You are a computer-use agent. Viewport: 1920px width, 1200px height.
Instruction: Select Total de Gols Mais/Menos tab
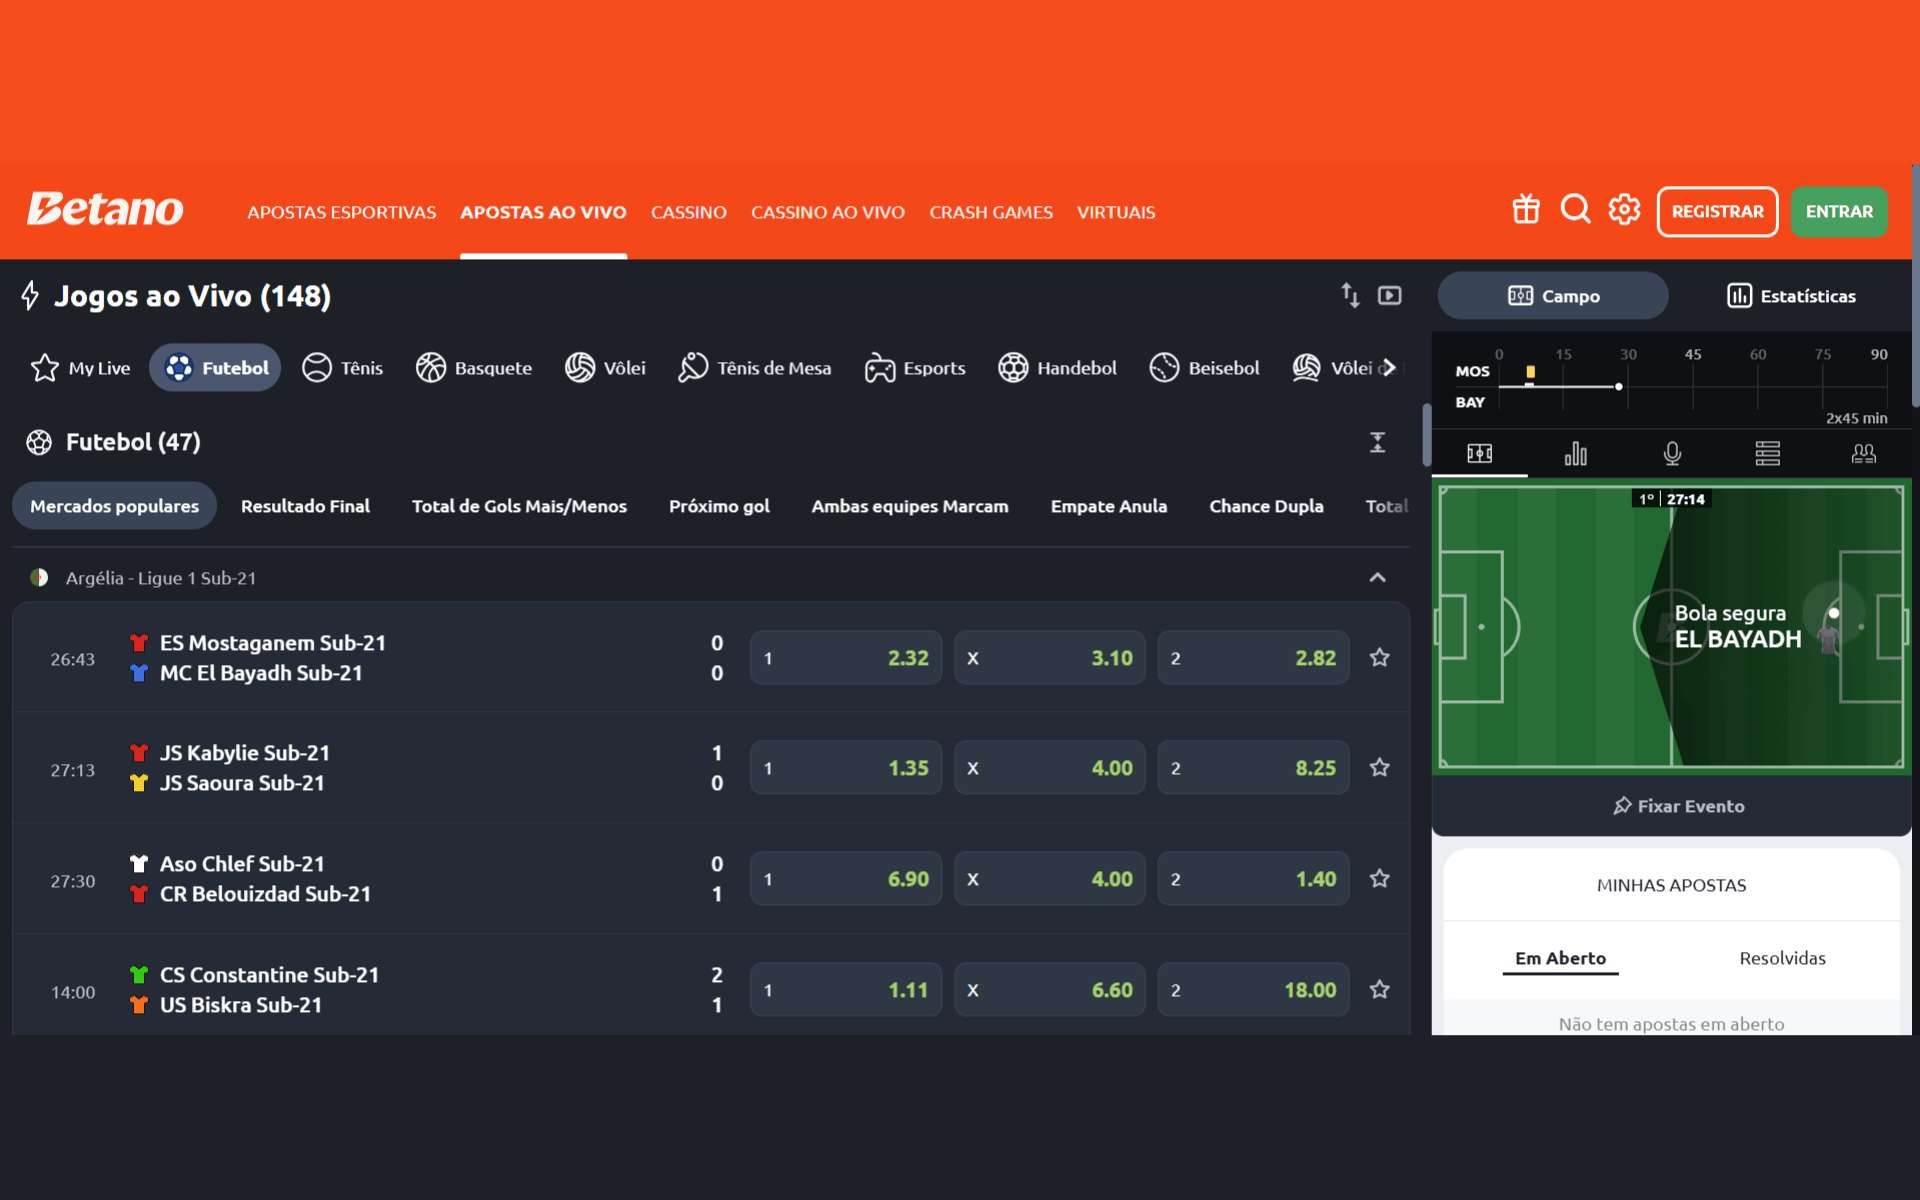click(519, 506)
